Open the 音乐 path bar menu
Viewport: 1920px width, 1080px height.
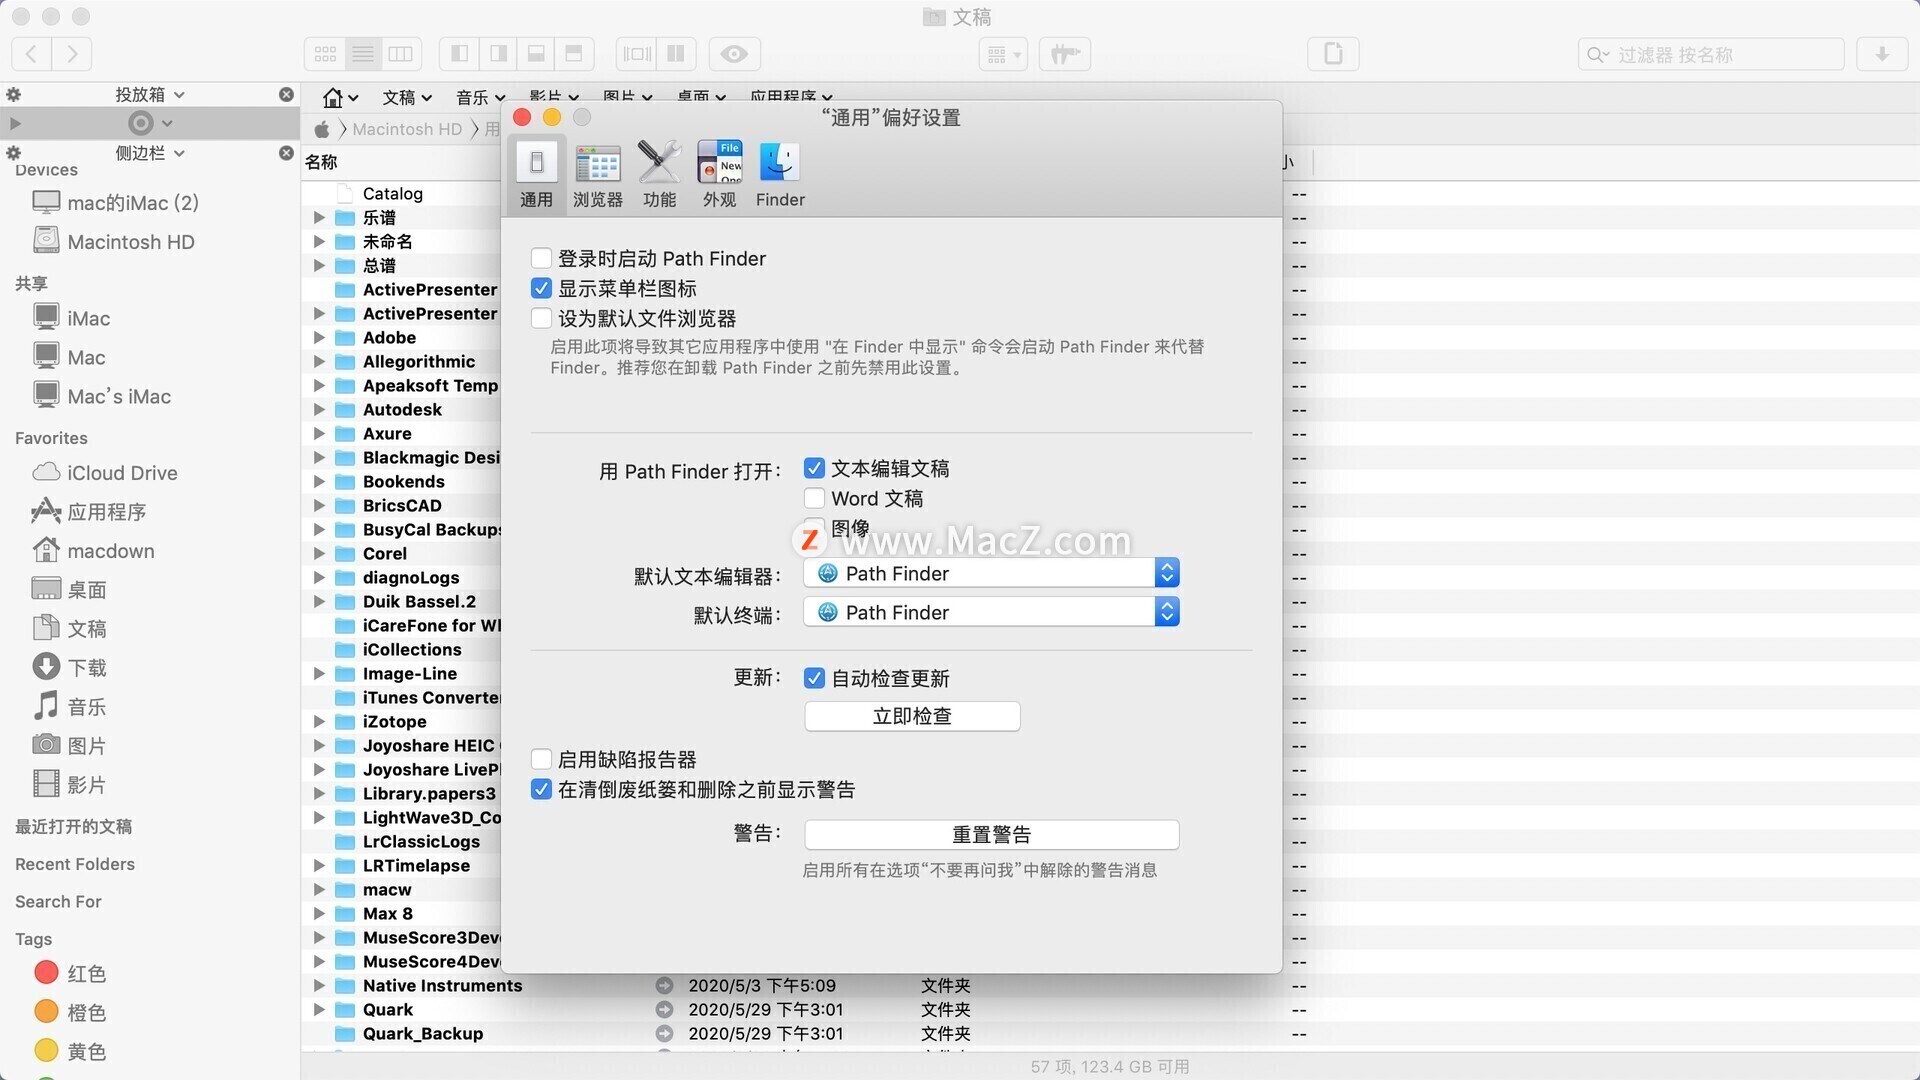[x=481, y=97]
